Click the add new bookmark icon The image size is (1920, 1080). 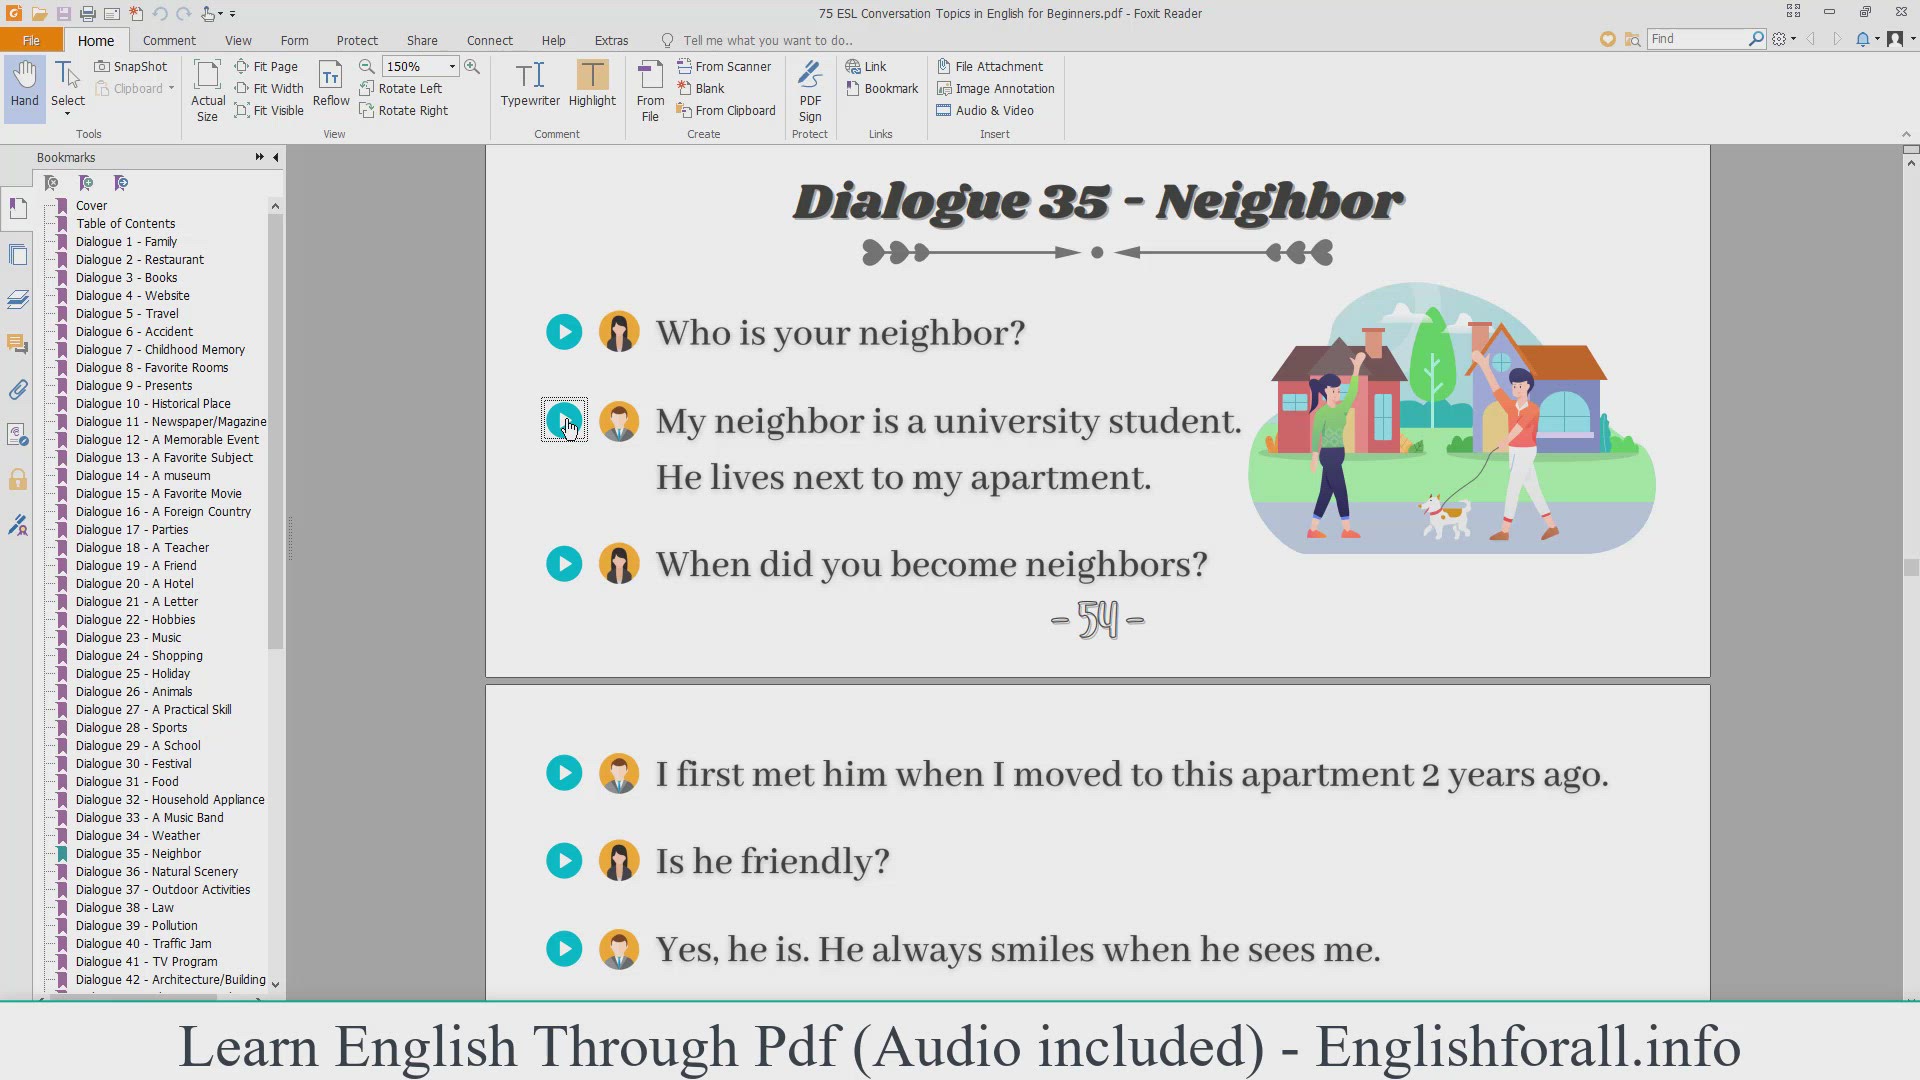[86, 183]
